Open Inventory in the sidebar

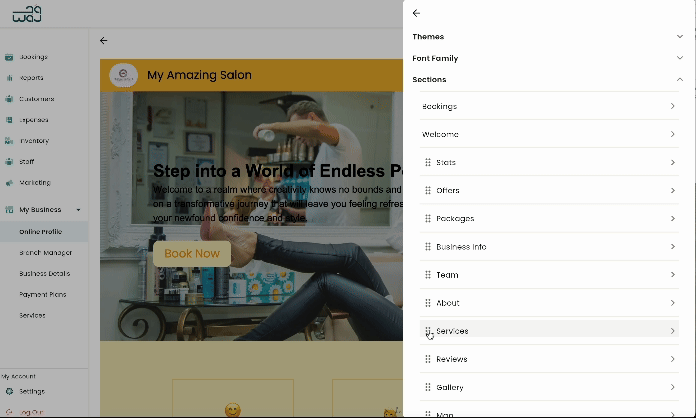click(34, 141)
